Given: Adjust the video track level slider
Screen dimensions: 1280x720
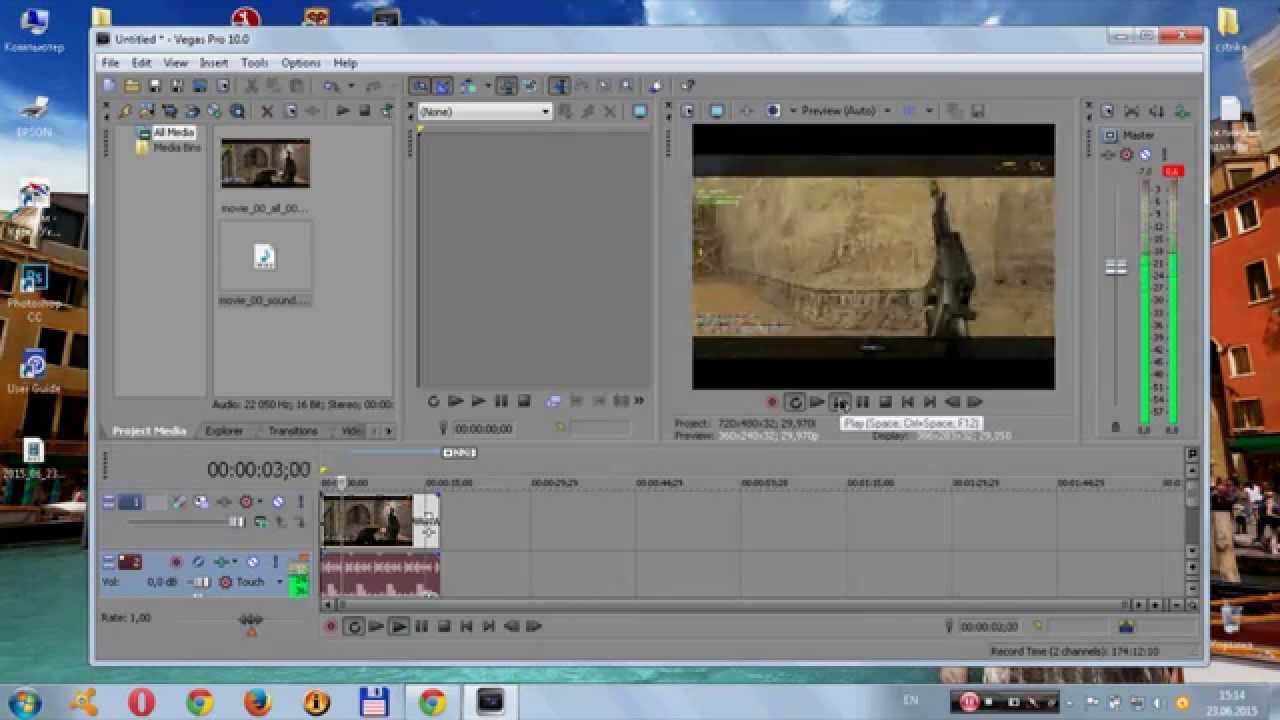Looking at the screenshot, I should pos(237,522).
